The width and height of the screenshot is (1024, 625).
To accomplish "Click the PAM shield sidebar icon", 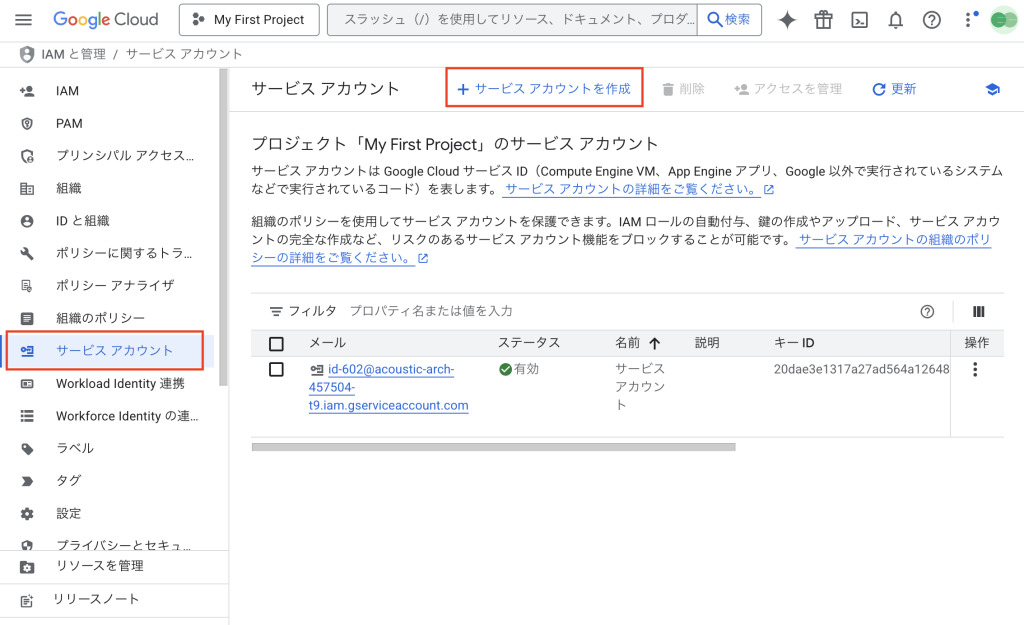I will tap(27, 123).
